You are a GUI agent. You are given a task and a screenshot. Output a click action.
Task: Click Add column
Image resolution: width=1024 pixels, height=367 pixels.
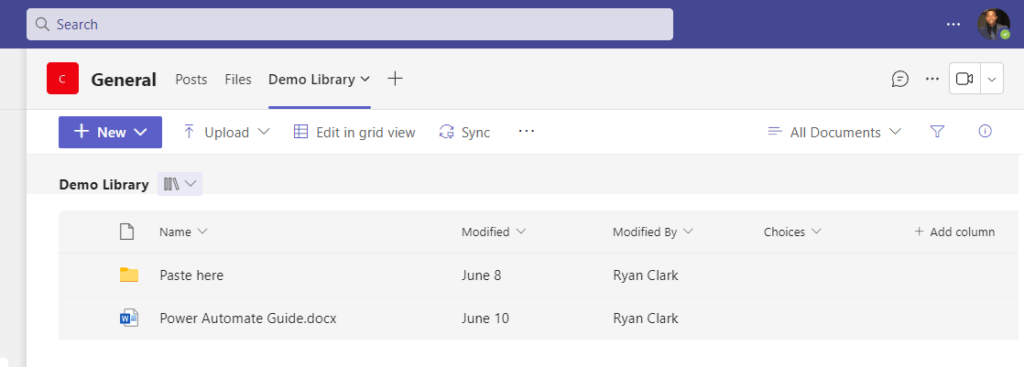pyautogui.click(x=955, y=232)
